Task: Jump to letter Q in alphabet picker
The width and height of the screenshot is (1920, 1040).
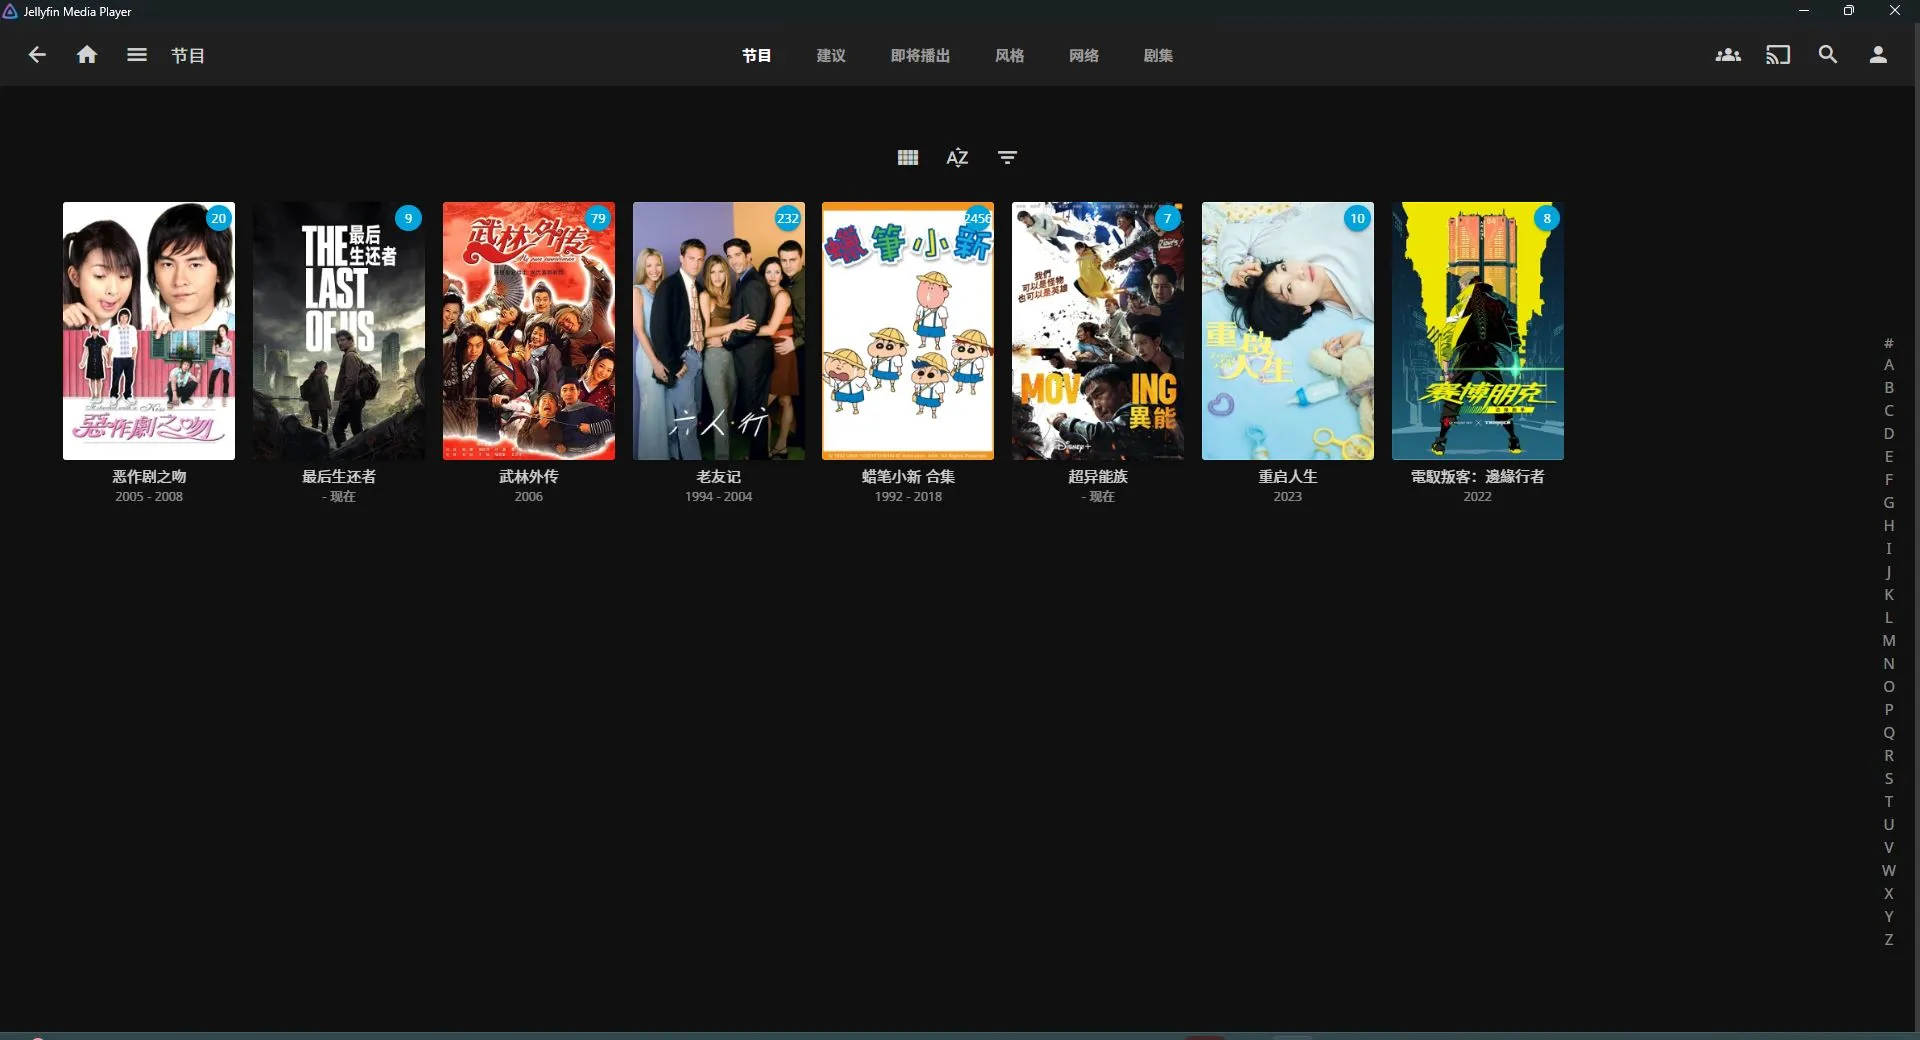Action: coord(1889,733)
